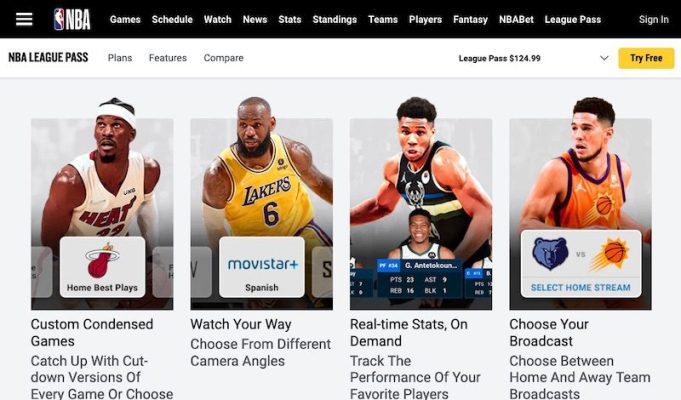Screen dimensions: 681x400
Task: Click the NBA League Pass heading
Action: [48, 58]
